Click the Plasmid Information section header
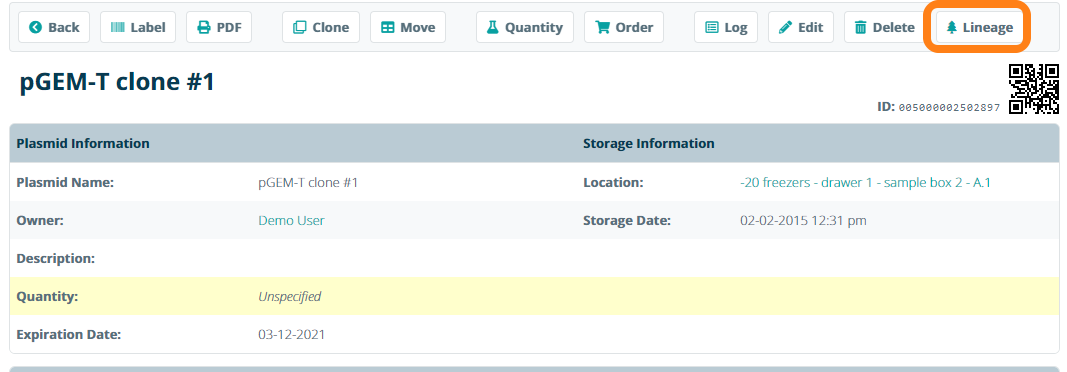Image resolution: width=1067 pixels, height=372 pixels. click(83, 143)
